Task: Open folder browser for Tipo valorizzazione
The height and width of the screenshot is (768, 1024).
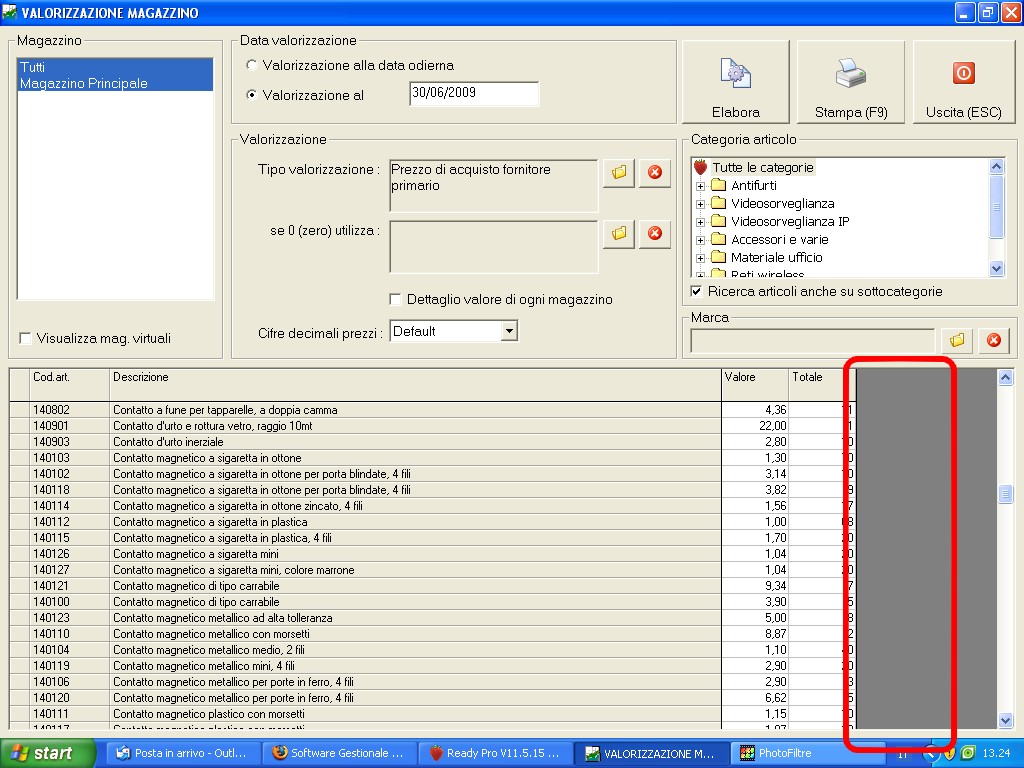Action: 619,172
